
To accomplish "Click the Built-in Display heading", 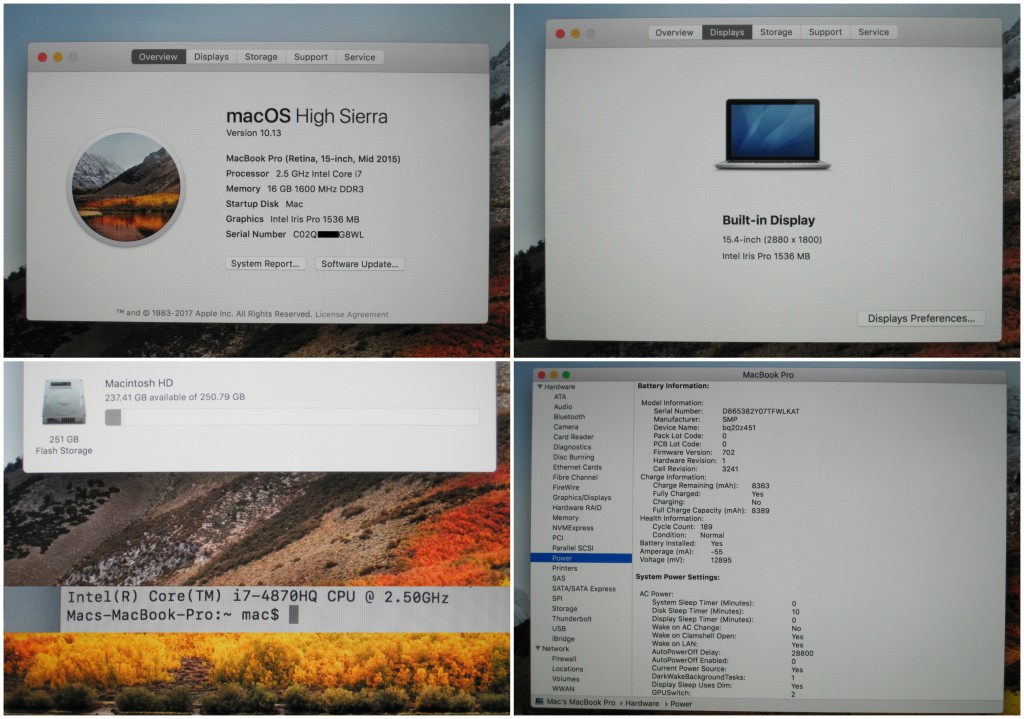I will point(769,220).
